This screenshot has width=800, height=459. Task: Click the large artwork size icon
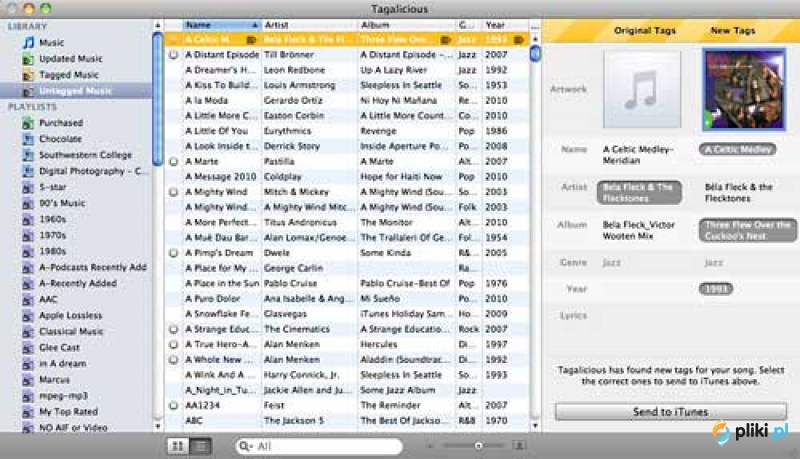tap(519, 446)
